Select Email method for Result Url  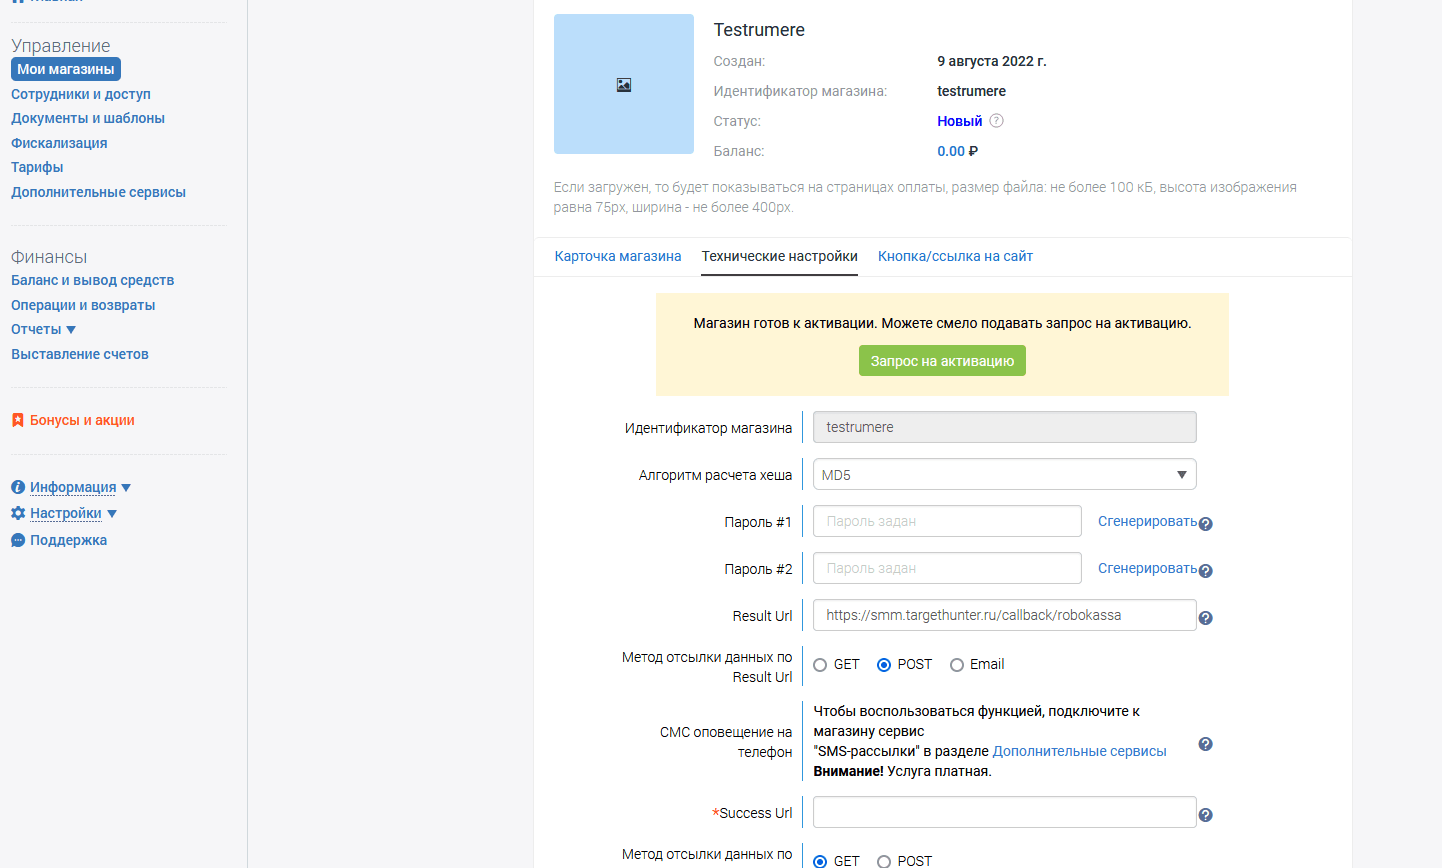click(957, 665)
